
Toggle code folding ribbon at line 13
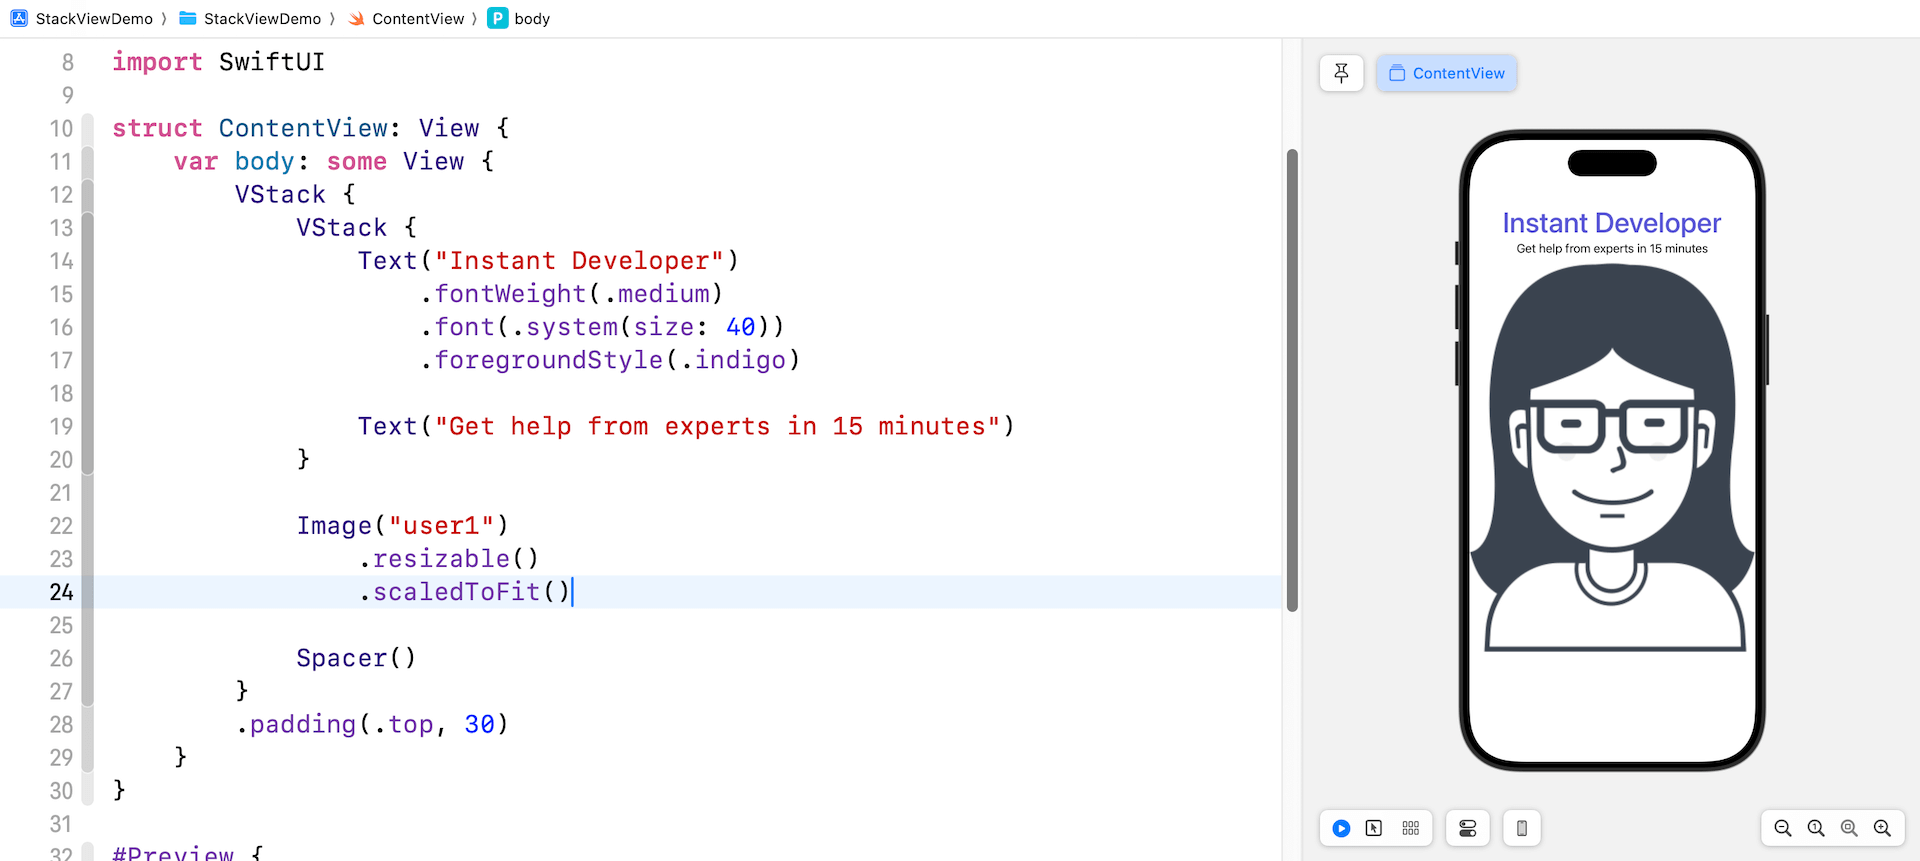(x=88, y=228)
